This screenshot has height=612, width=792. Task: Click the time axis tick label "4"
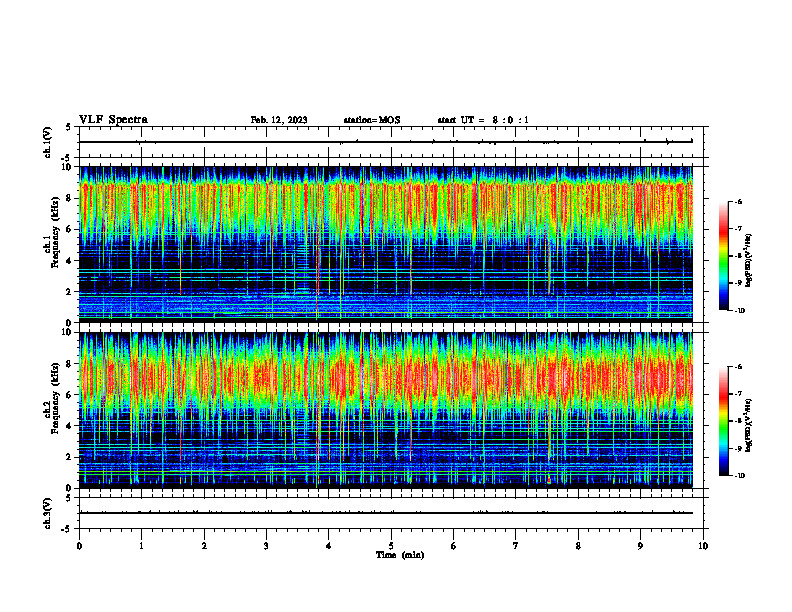(x=329, y=546)
